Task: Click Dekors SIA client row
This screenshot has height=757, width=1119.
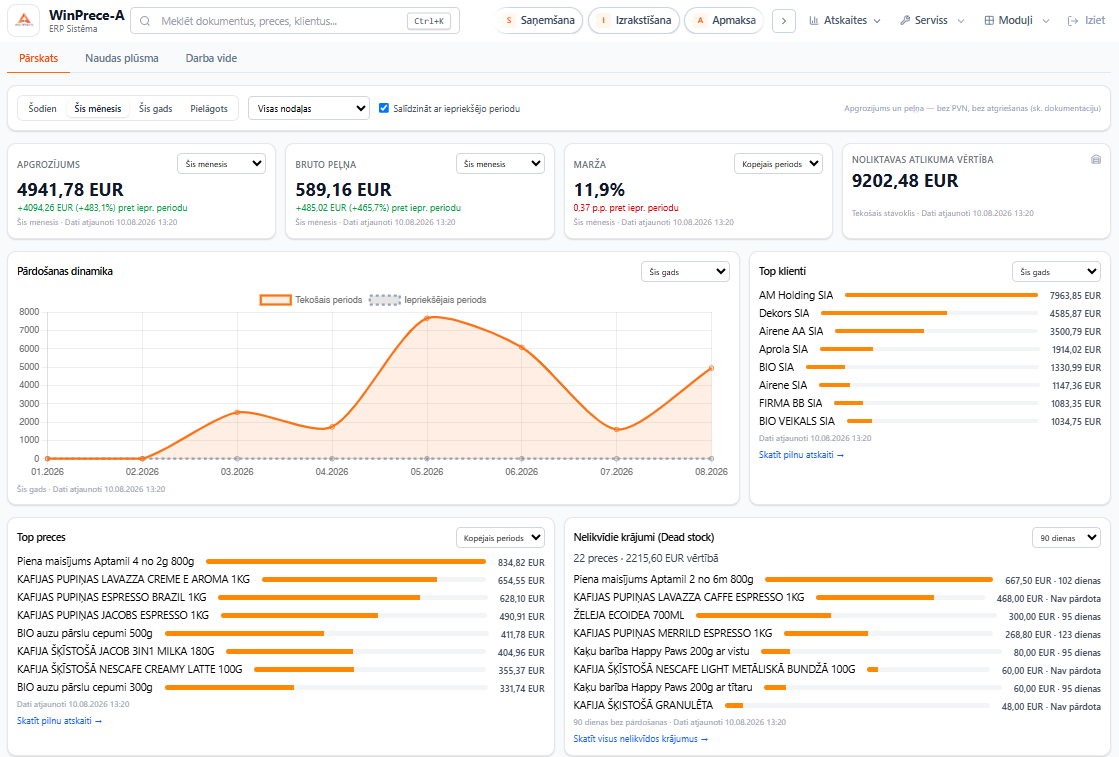Action: (929, 313)
